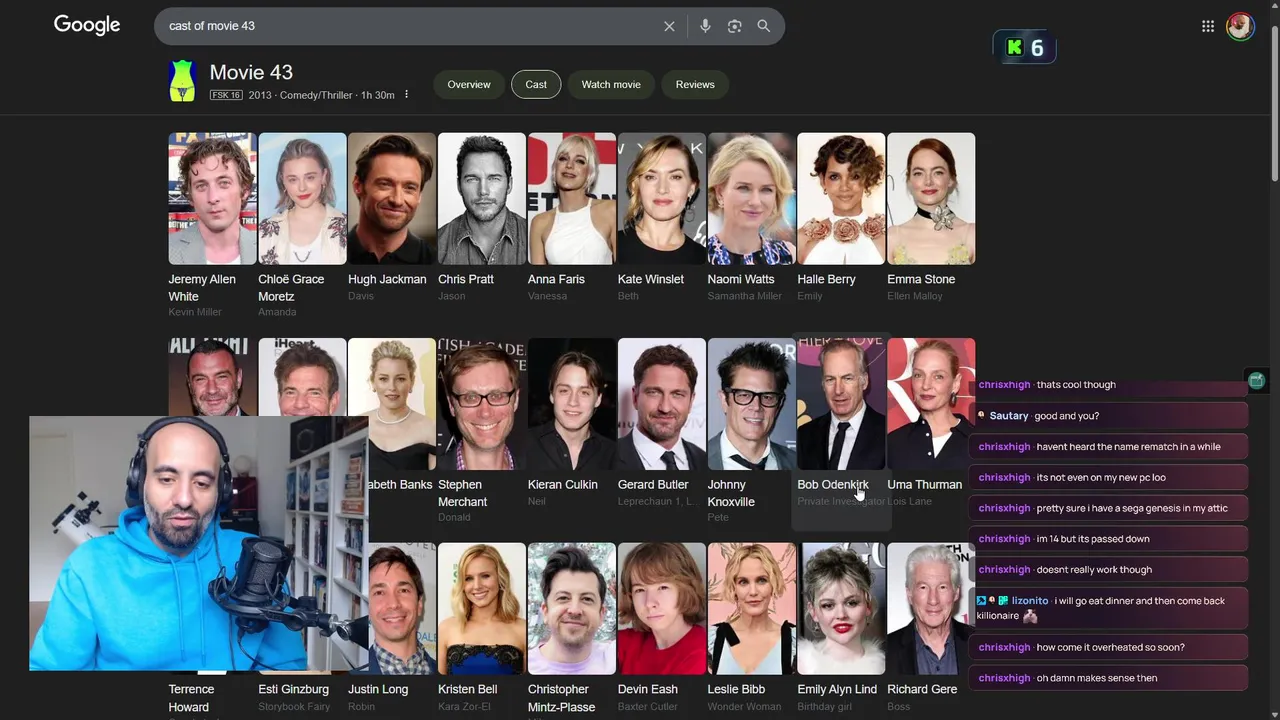The width and height of the screenshot is (1280, 720).
Task: Click the Movie 43 poster icon
Action: pyautogui.click(x=182, y=81)
